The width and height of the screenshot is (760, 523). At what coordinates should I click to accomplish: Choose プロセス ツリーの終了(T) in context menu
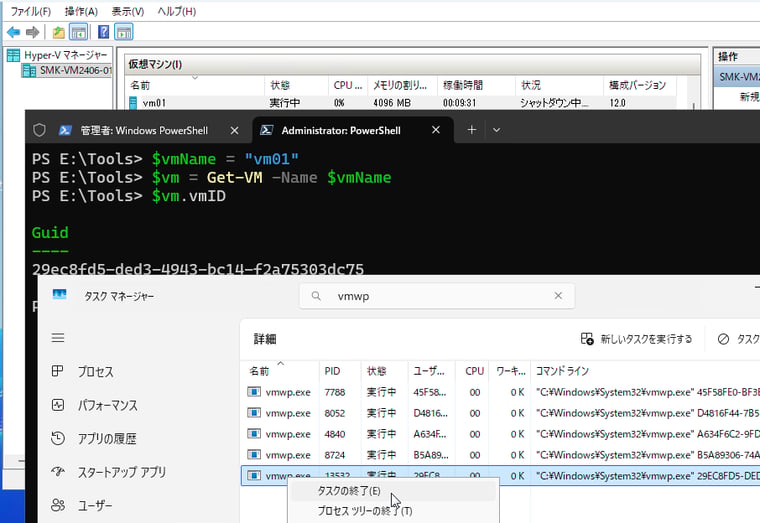coord(393,511)
